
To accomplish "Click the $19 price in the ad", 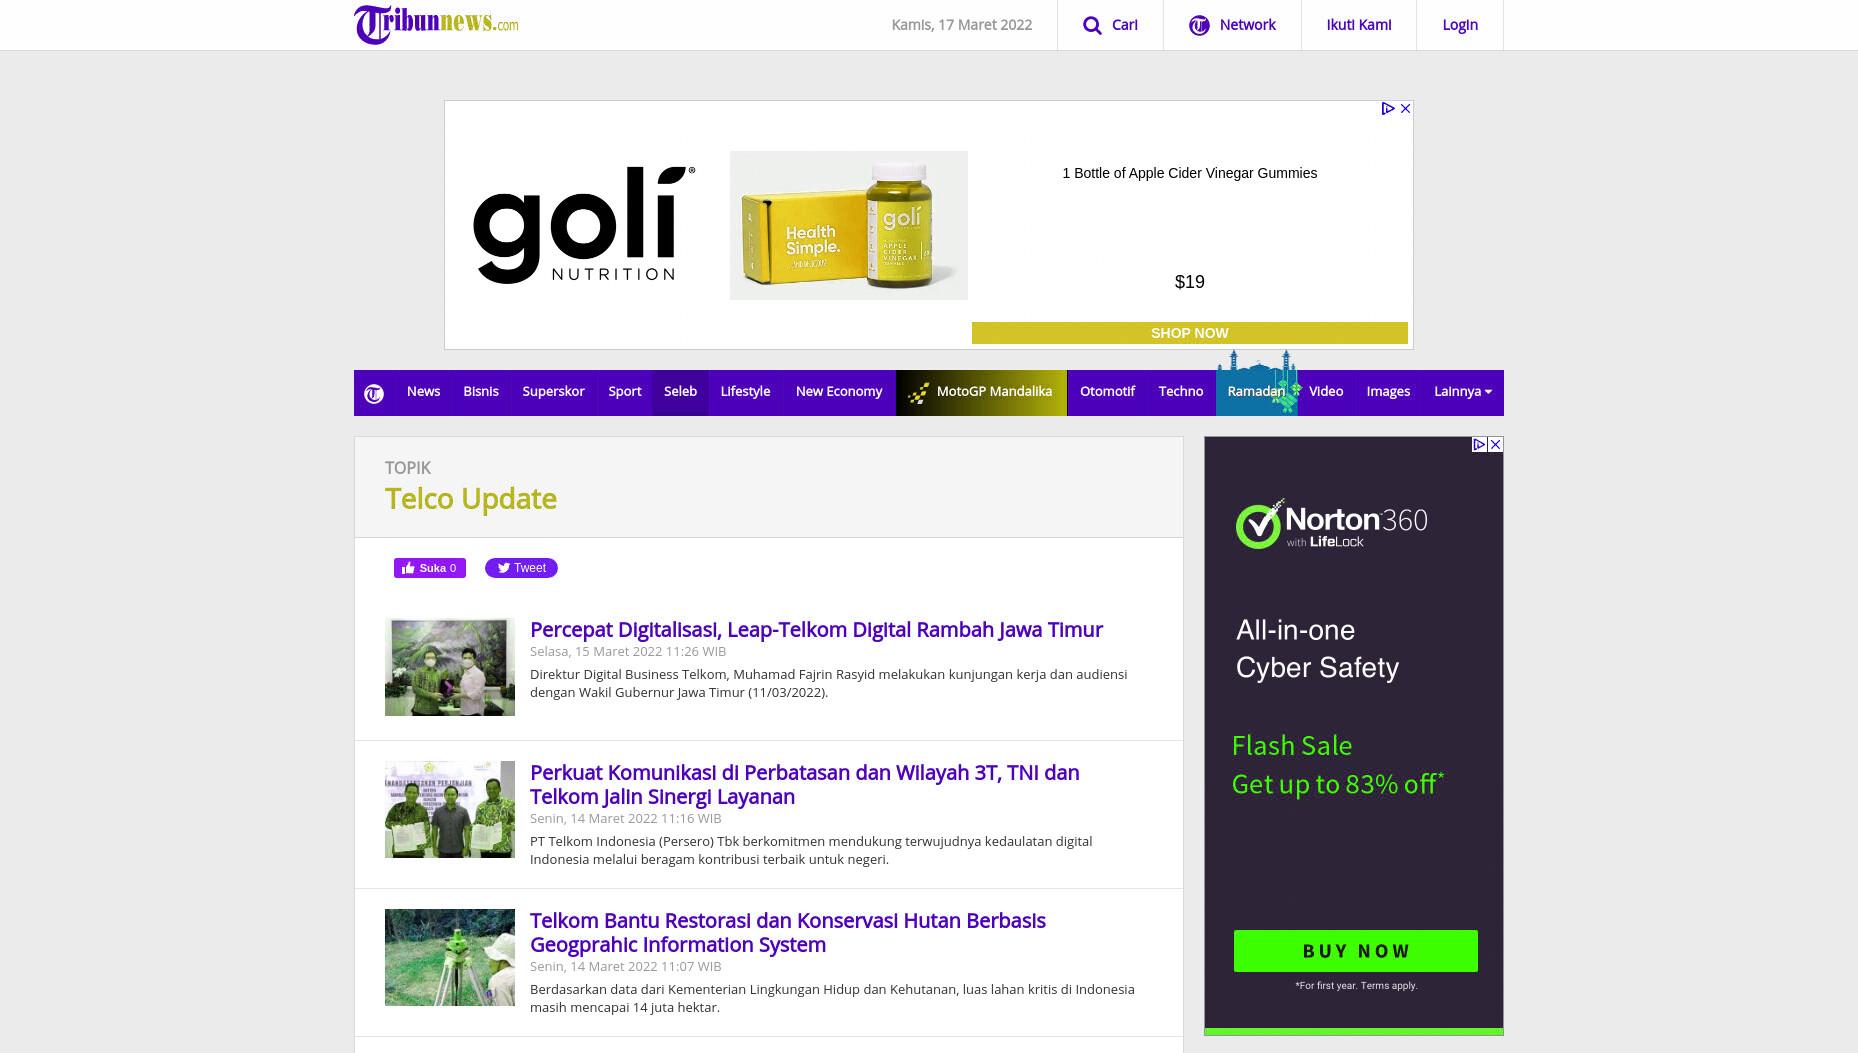I will pos(1189,282).
